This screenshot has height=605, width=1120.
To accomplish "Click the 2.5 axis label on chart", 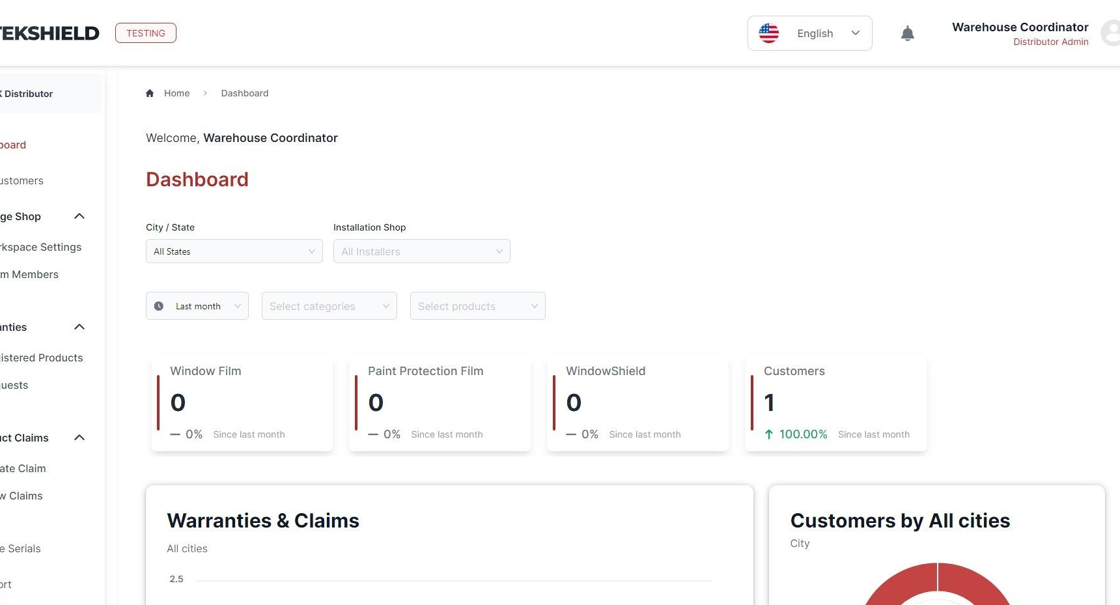I will point(176,579).
